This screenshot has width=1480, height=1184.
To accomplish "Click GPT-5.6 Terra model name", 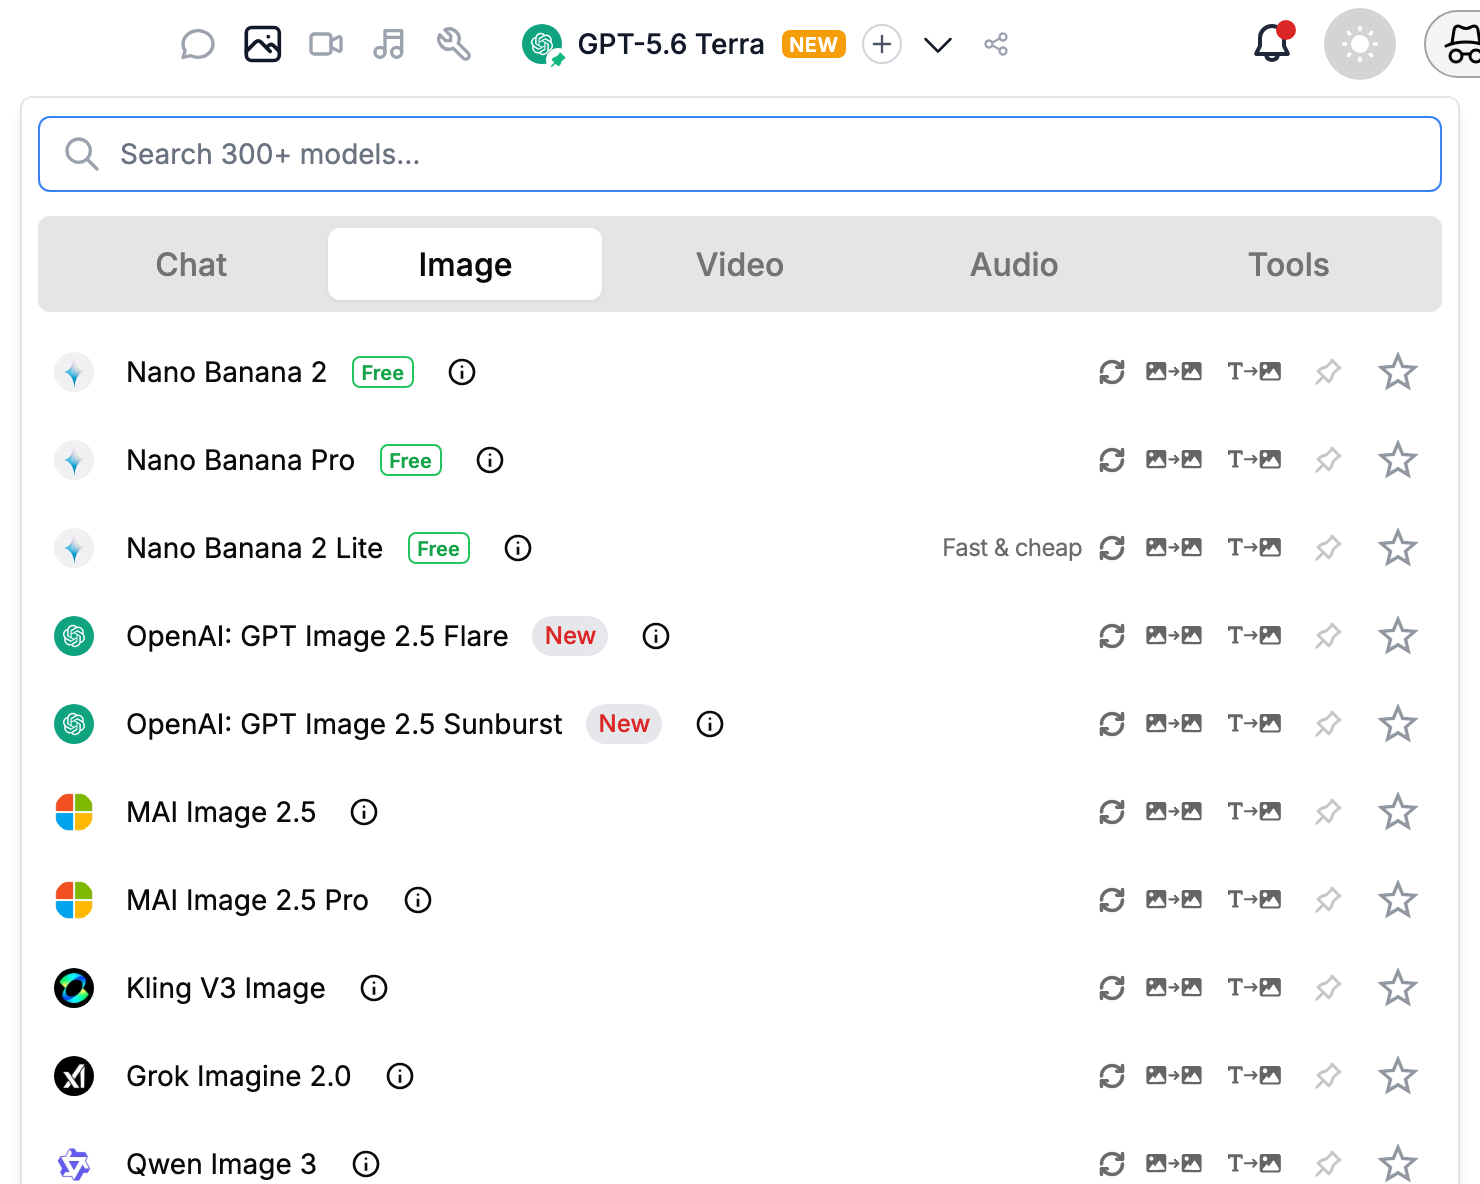I will [x=670, y=44].
